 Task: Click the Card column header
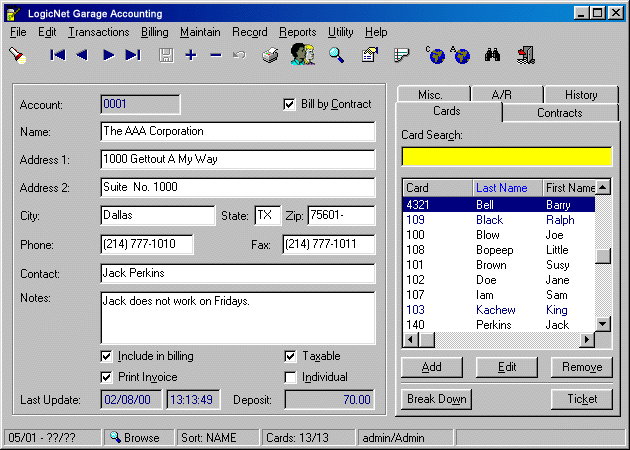tap(438, 188)
